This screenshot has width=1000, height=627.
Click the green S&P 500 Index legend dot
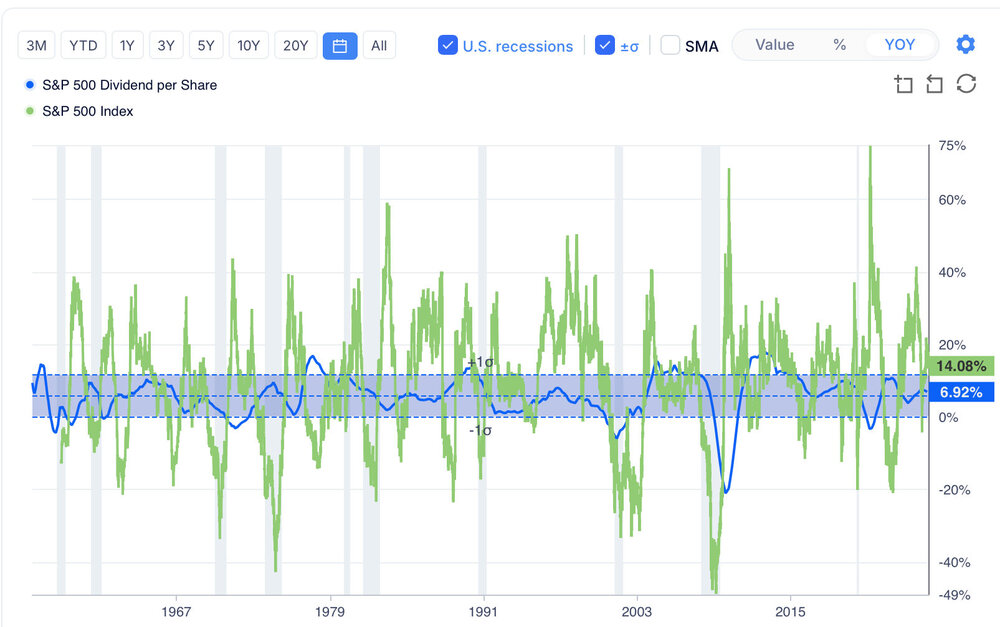coord(30,111)
